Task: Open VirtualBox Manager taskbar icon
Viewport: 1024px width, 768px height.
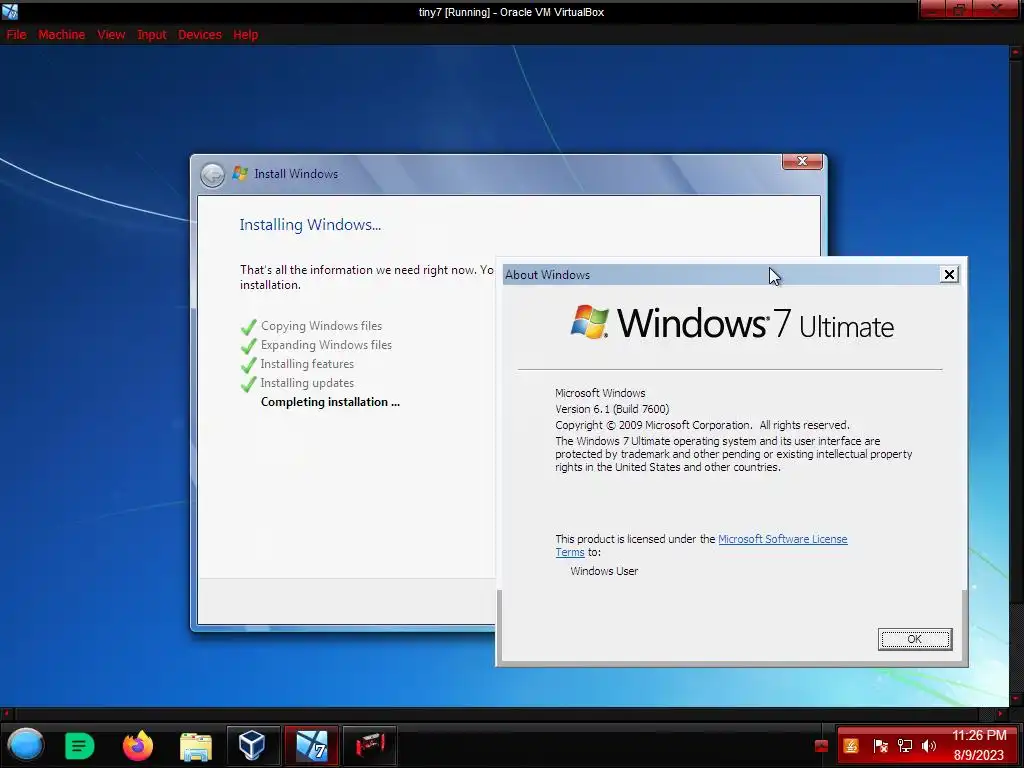Action: tap(253, 746)
